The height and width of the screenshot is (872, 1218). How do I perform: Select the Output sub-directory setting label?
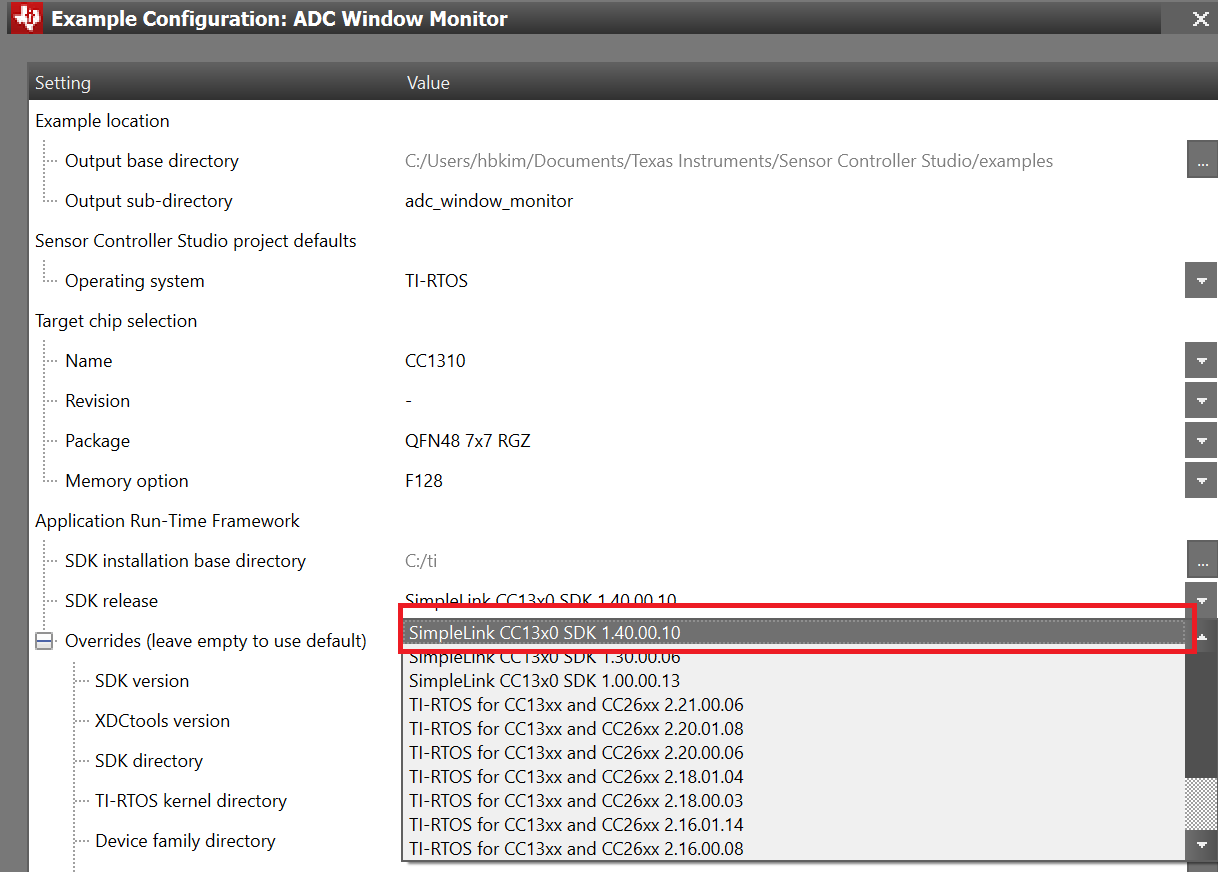(x=149, y=201)
